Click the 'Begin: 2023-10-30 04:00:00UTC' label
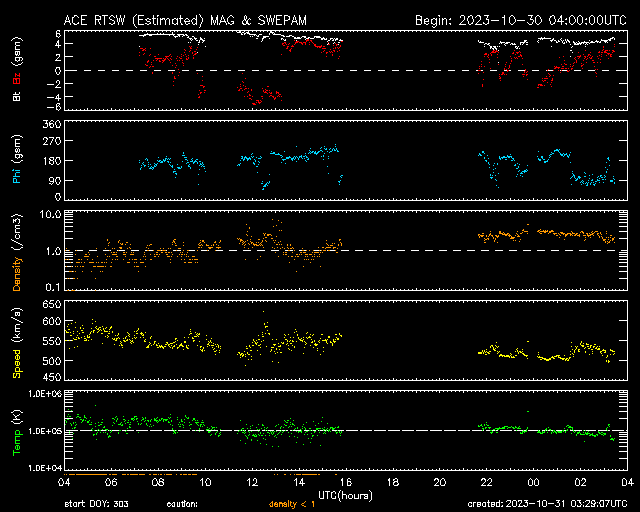Screen dimensions: 640x512 521,20
